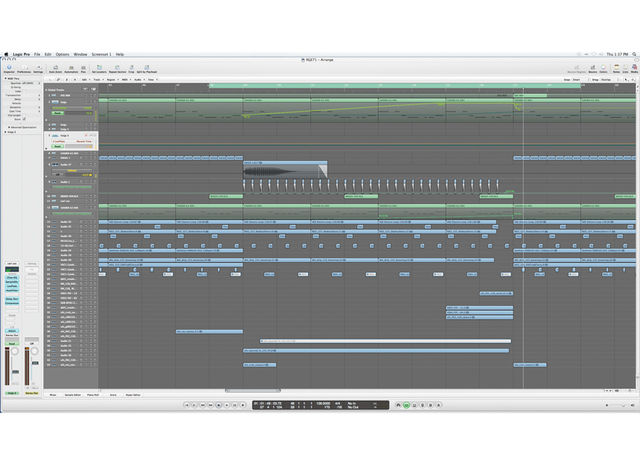Open the Mixer tab at bottom

click(x=53, y=395)
